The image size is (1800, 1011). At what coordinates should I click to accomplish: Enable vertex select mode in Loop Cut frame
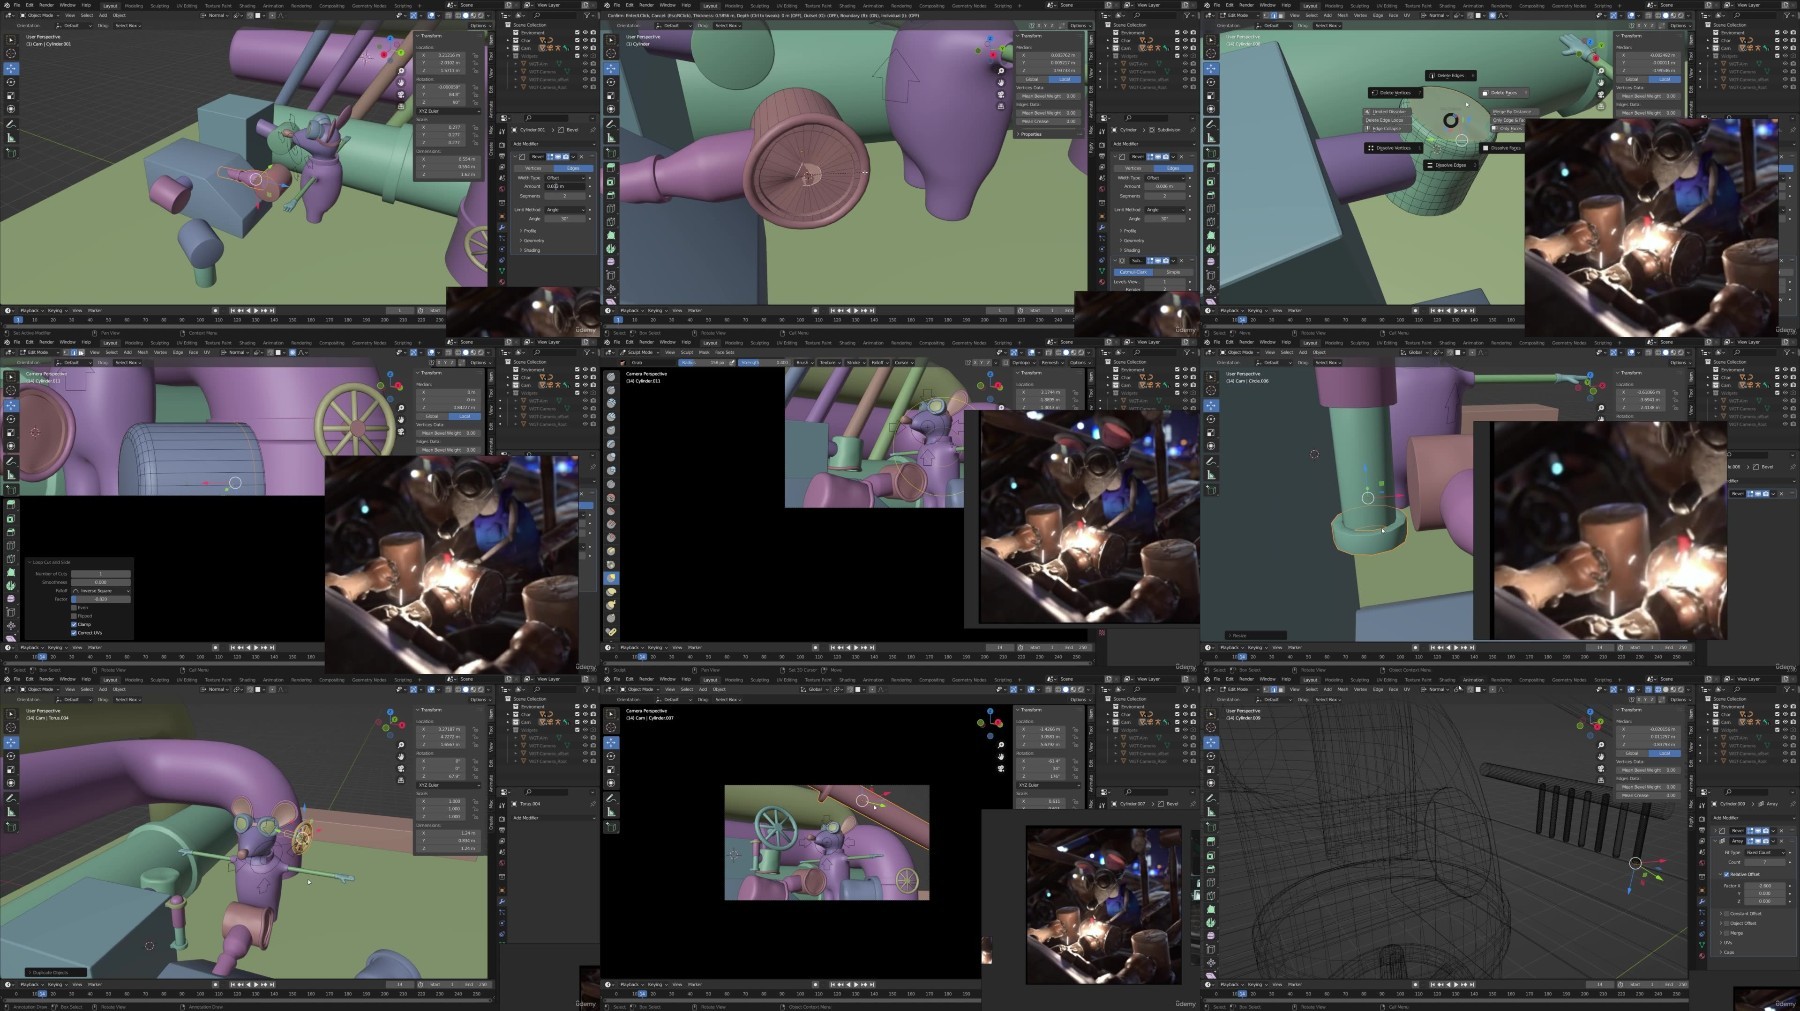[66, 352]
